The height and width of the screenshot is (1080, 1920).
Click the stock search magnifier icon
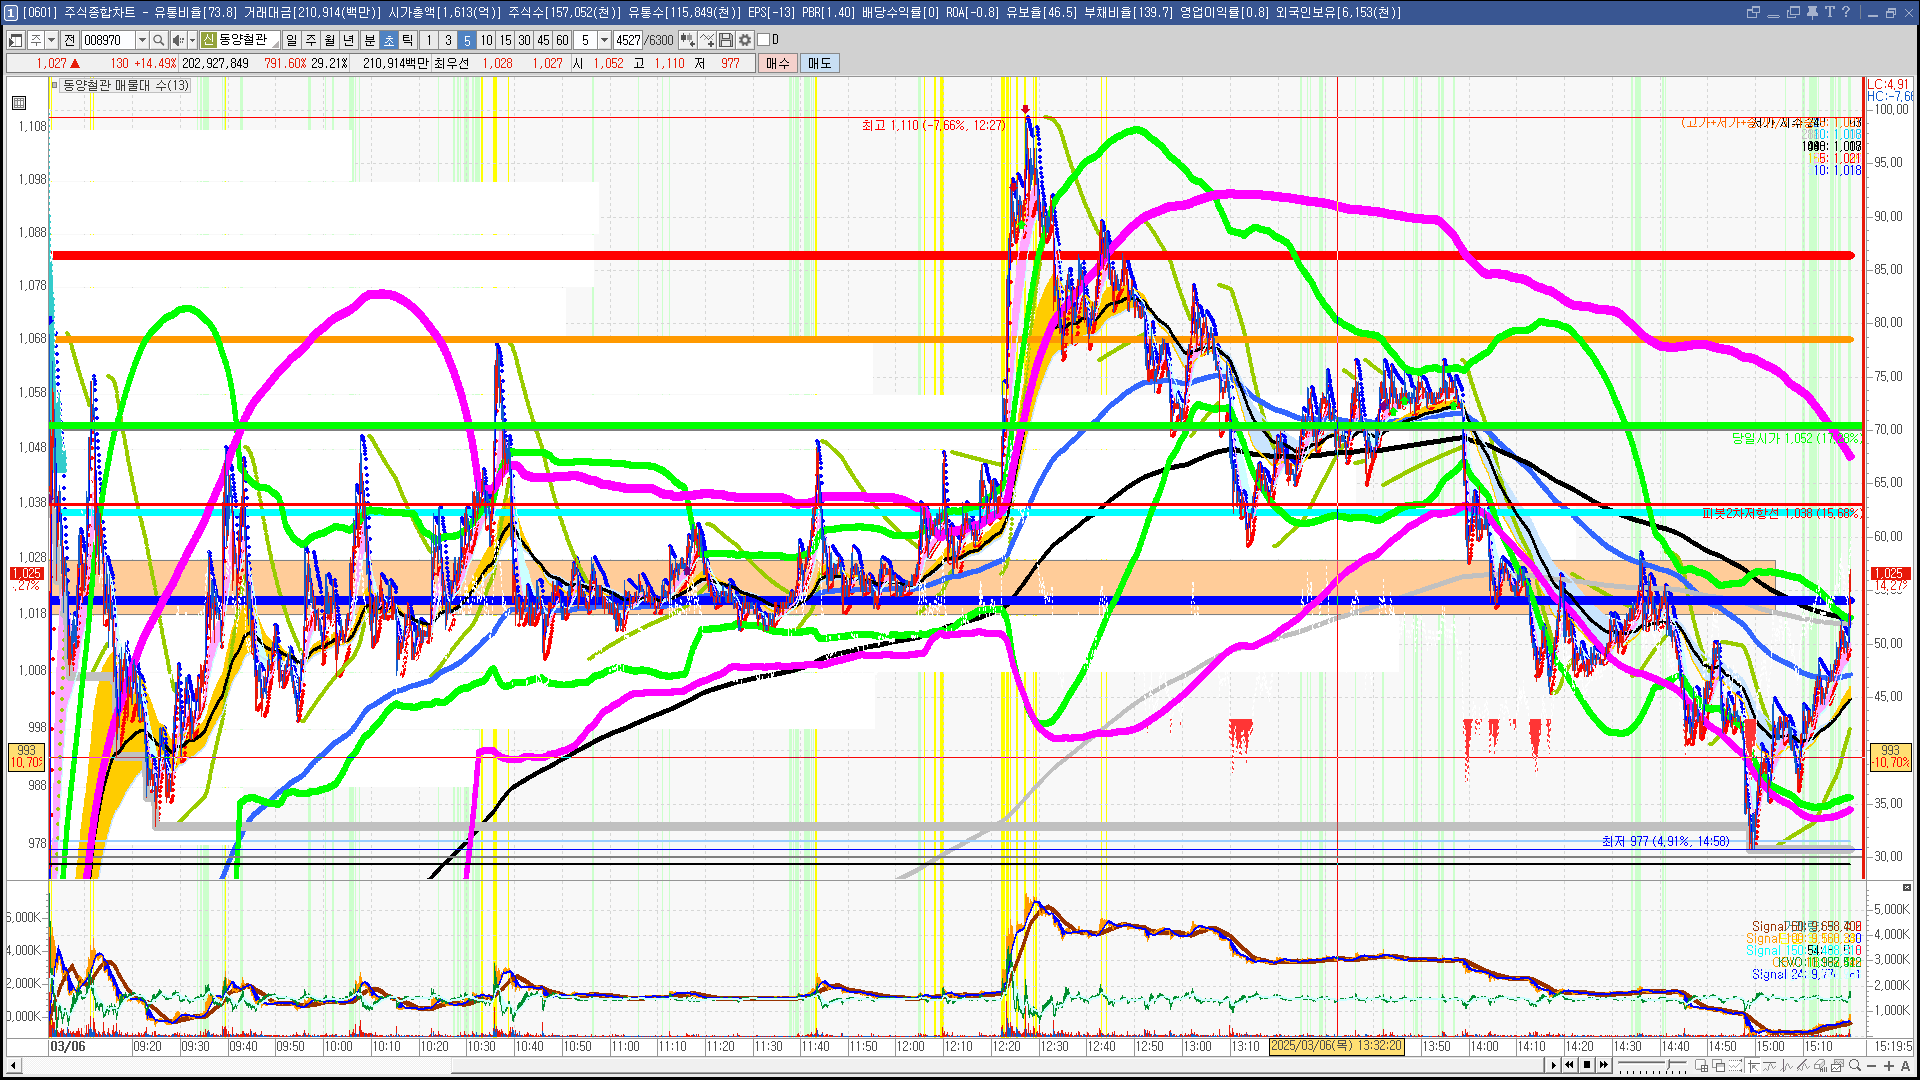coord(158,40)
